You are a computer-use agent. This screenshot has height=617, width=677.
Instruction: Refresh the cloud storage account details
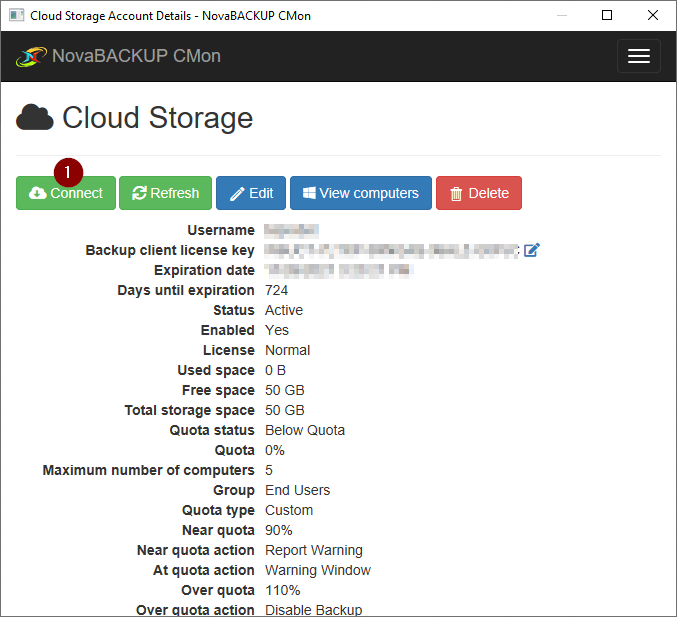pos(165,193)
